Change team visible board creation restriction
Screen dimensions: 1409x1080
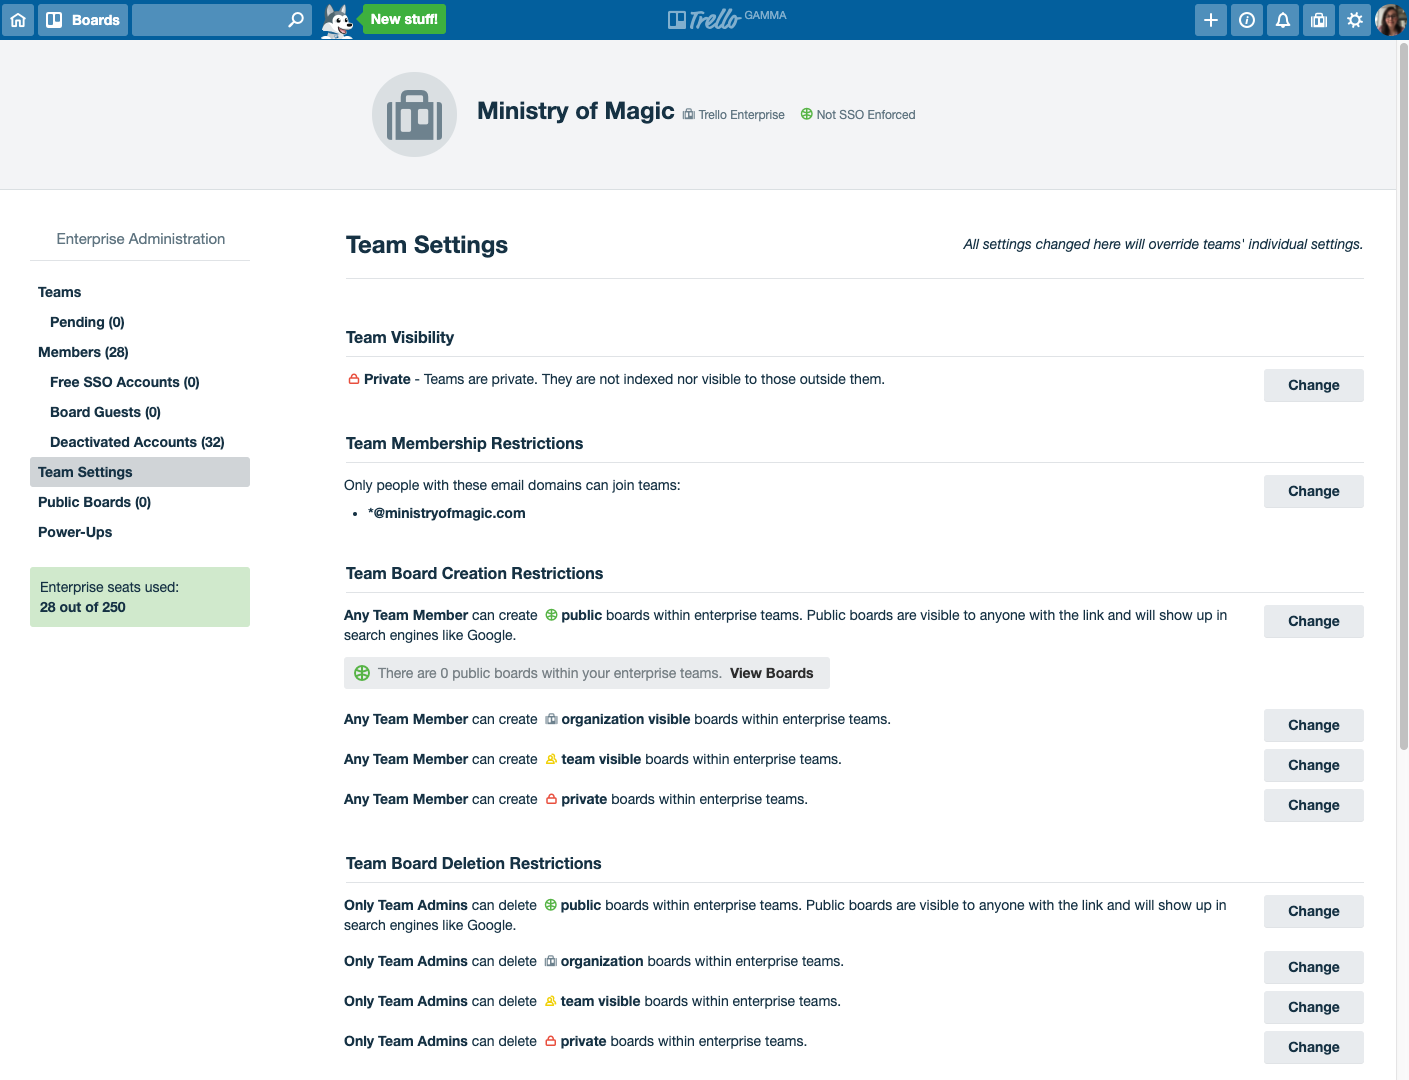[1314, 765]
